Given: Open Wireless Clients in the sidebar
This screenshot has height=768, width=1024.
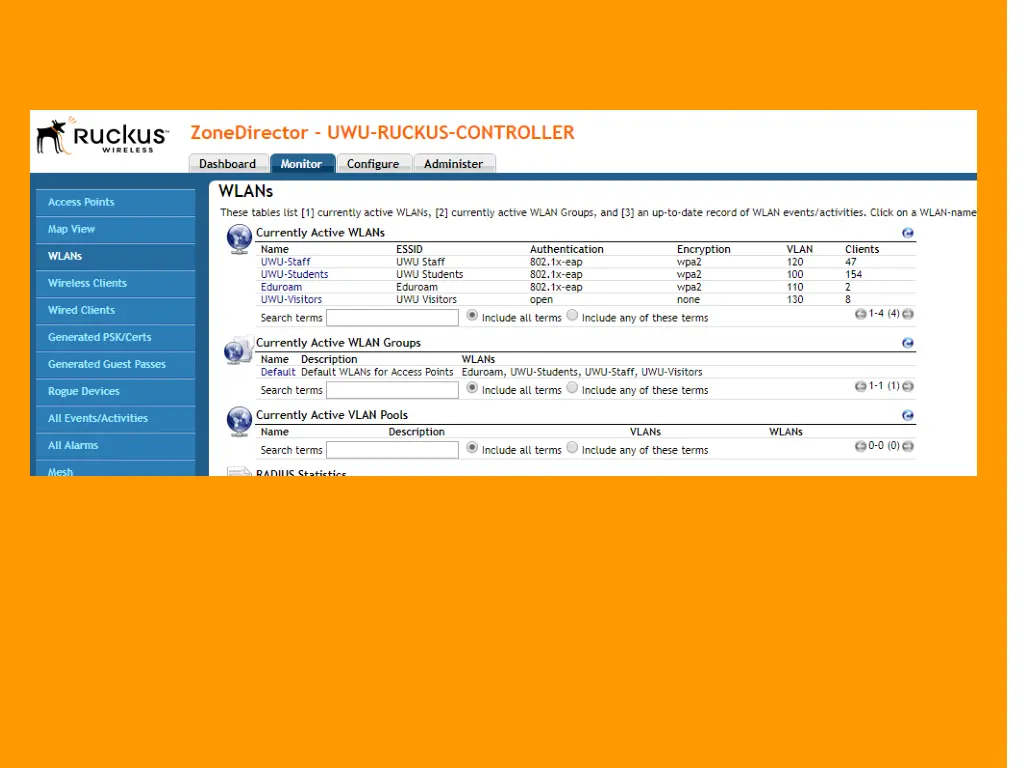Looking at the screenshot, I should click(87, 283).
